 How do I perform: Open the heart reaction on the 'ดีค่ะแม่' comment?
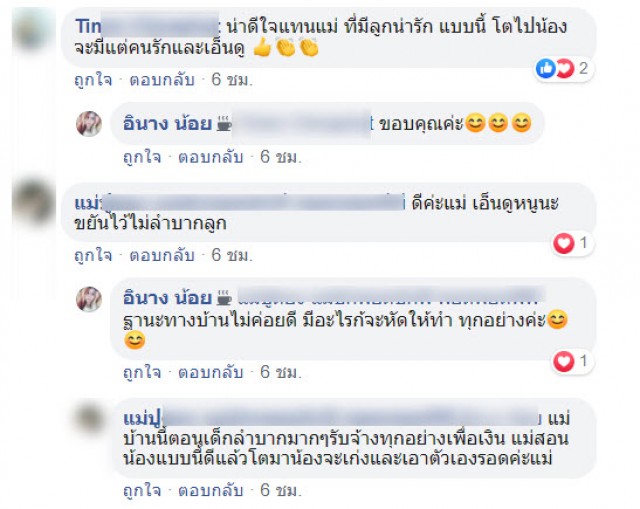(564, 243)
